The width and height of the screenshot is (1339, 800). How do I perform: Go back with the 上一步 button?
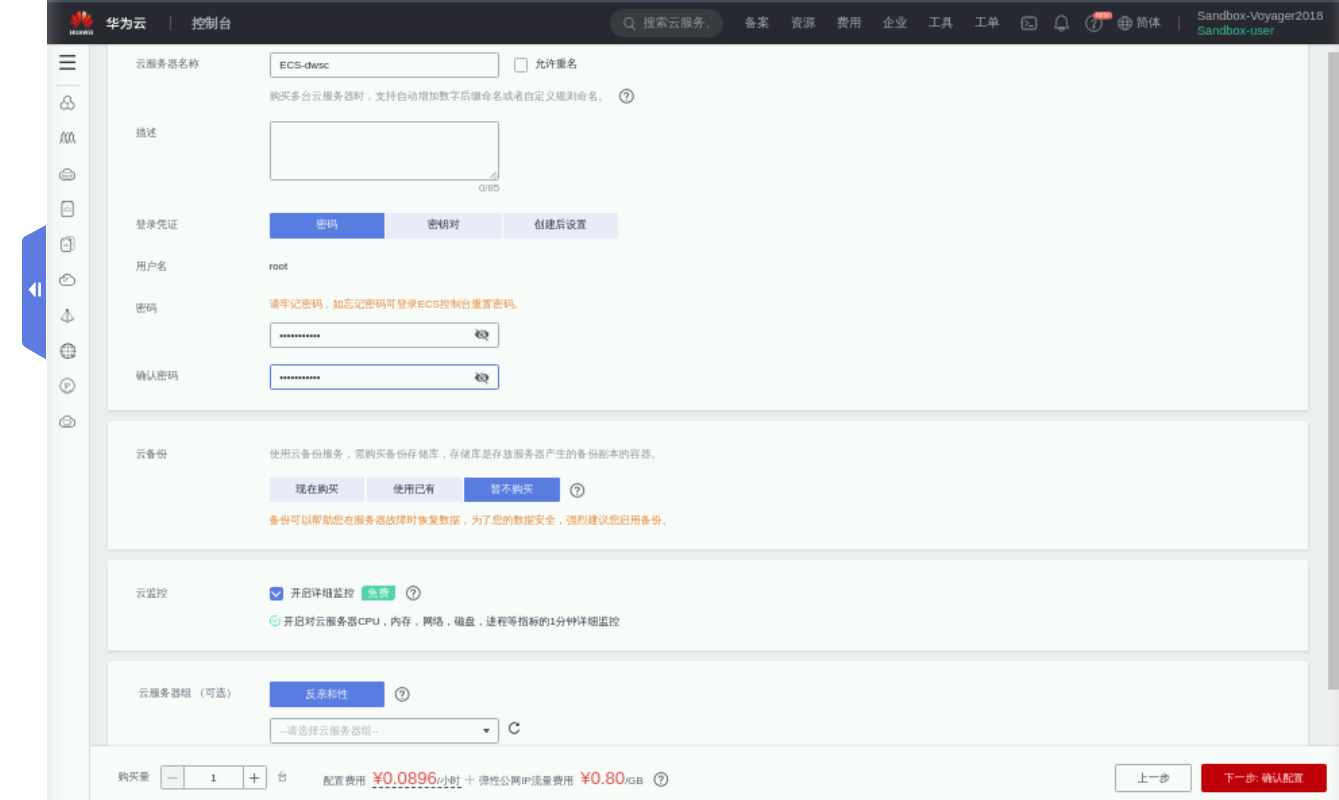[x=1153, y=778]
